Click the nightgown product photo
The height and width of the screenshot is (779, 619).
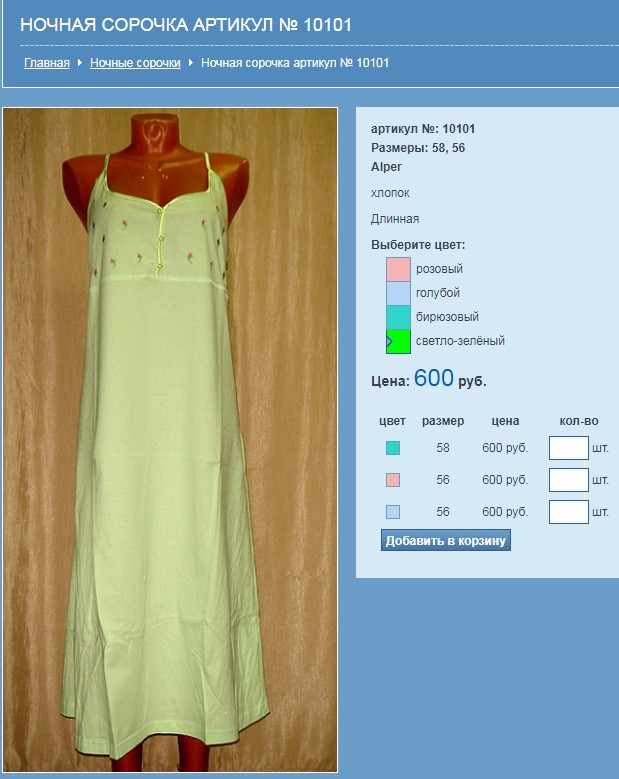(170, 440)
